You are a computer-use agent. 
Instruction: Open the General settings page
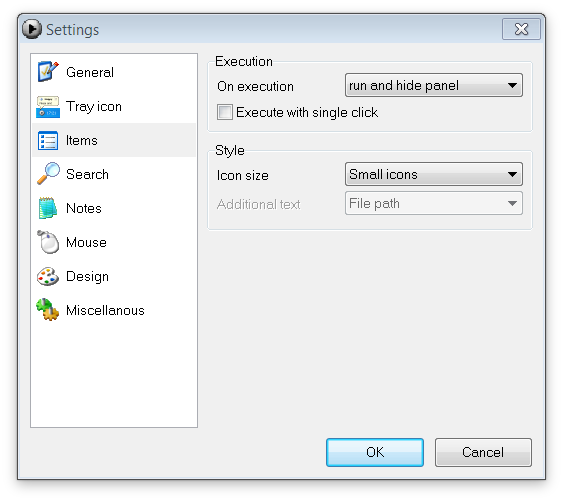coord(90,72)
